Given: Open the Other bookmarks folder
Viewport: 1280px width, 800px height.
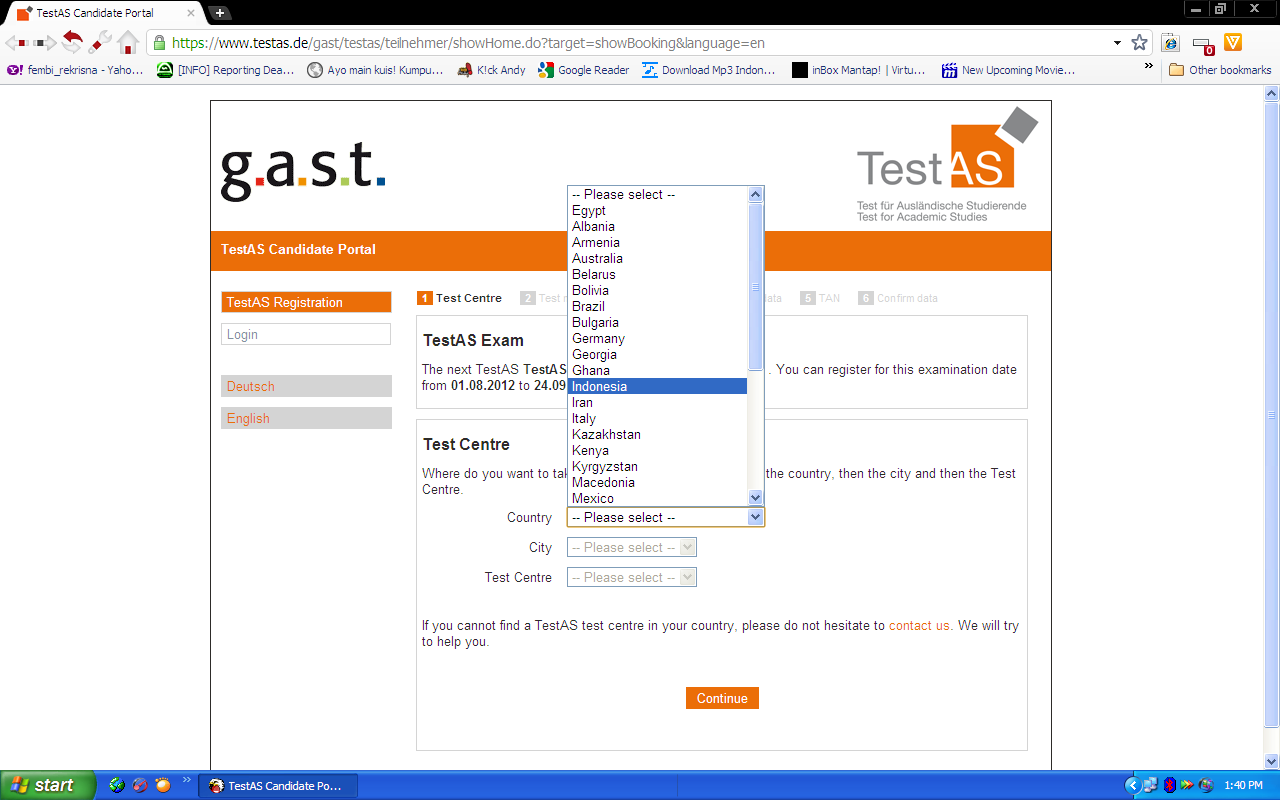Looking at the screenshot, I should coord(1220,70).
